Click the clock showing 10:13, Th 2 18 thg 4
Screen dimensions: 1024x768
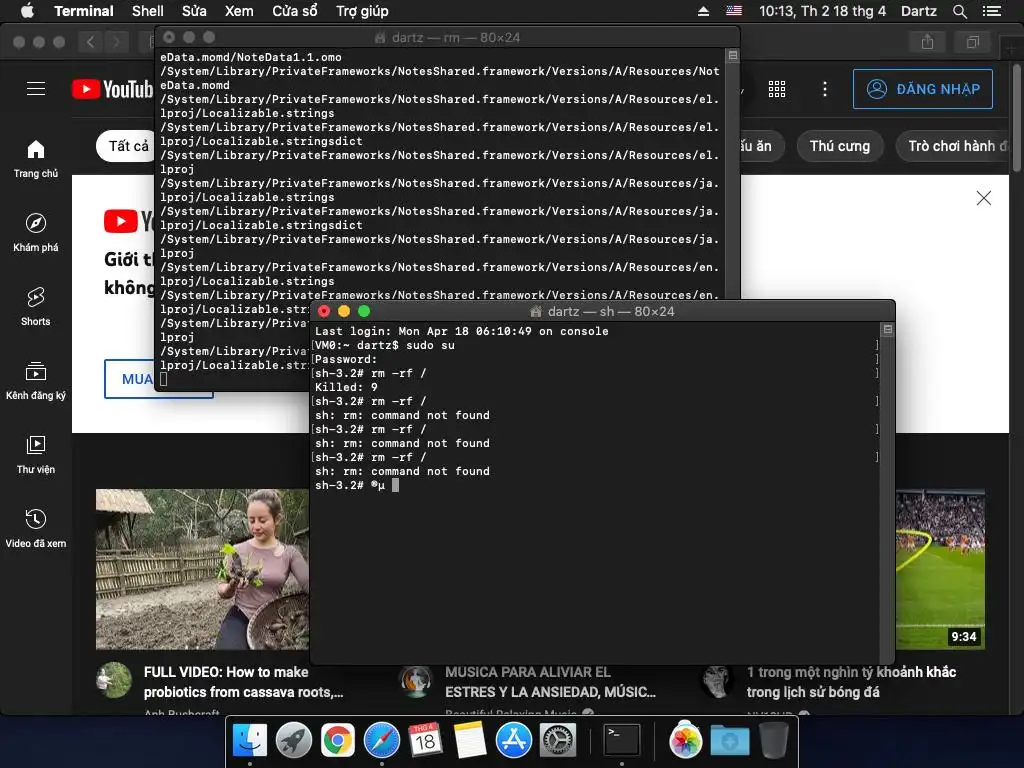click(x=822, y=11)
